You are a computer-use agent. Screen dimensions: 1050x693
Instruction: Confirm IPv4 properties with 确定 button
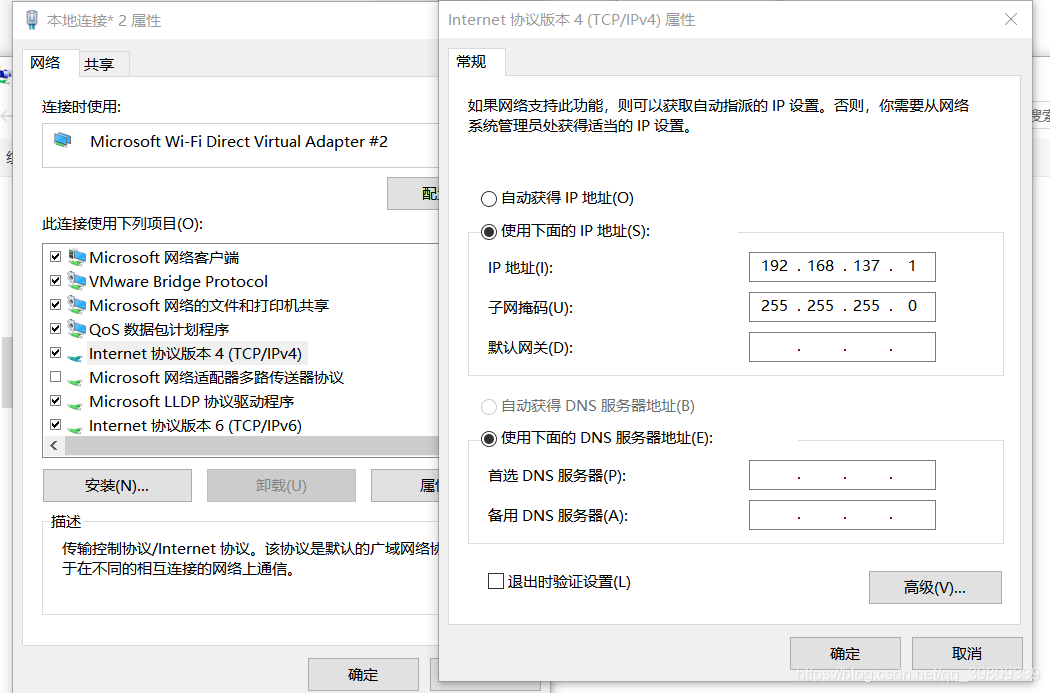click(845, 653)
